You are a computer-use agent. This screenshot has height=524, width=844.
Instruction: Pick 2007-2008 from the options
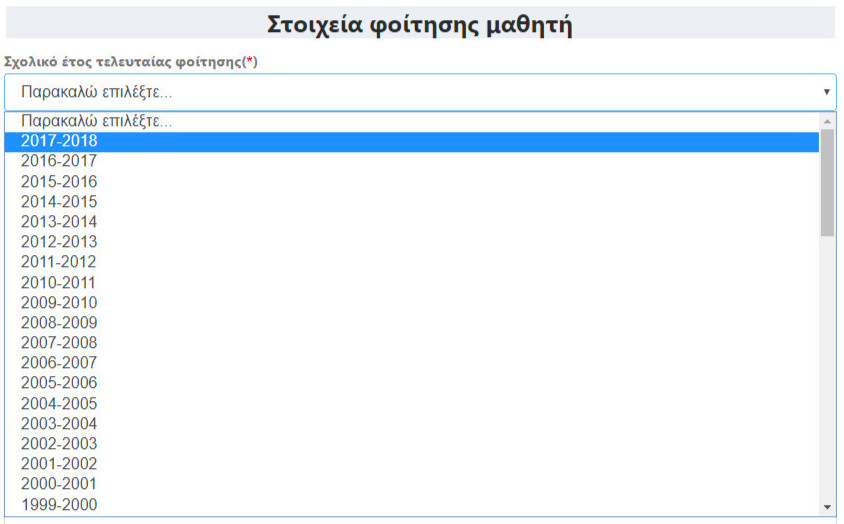pyautogui.click(x=59, y=343)
